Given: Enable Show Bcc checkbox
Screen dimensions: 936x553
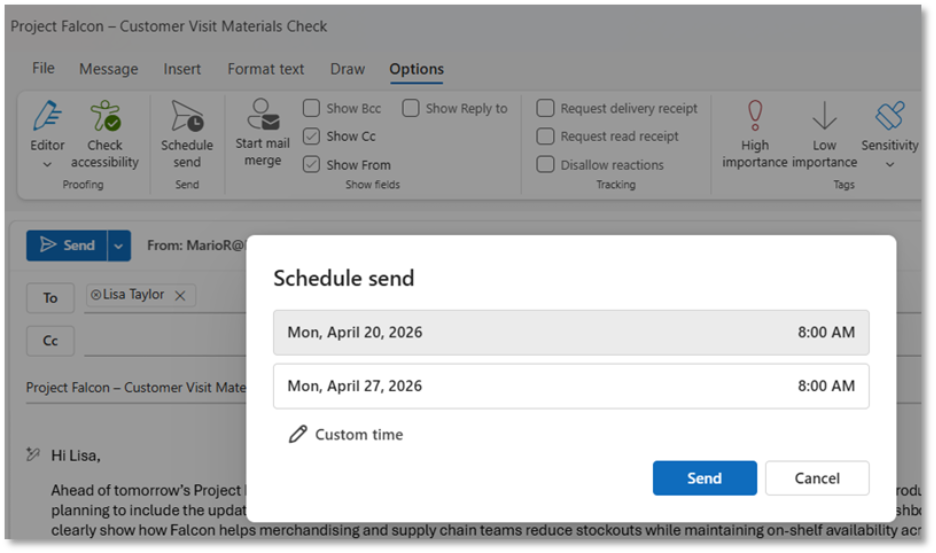Looking at the screenshot, I should click(x=311, y=108).
